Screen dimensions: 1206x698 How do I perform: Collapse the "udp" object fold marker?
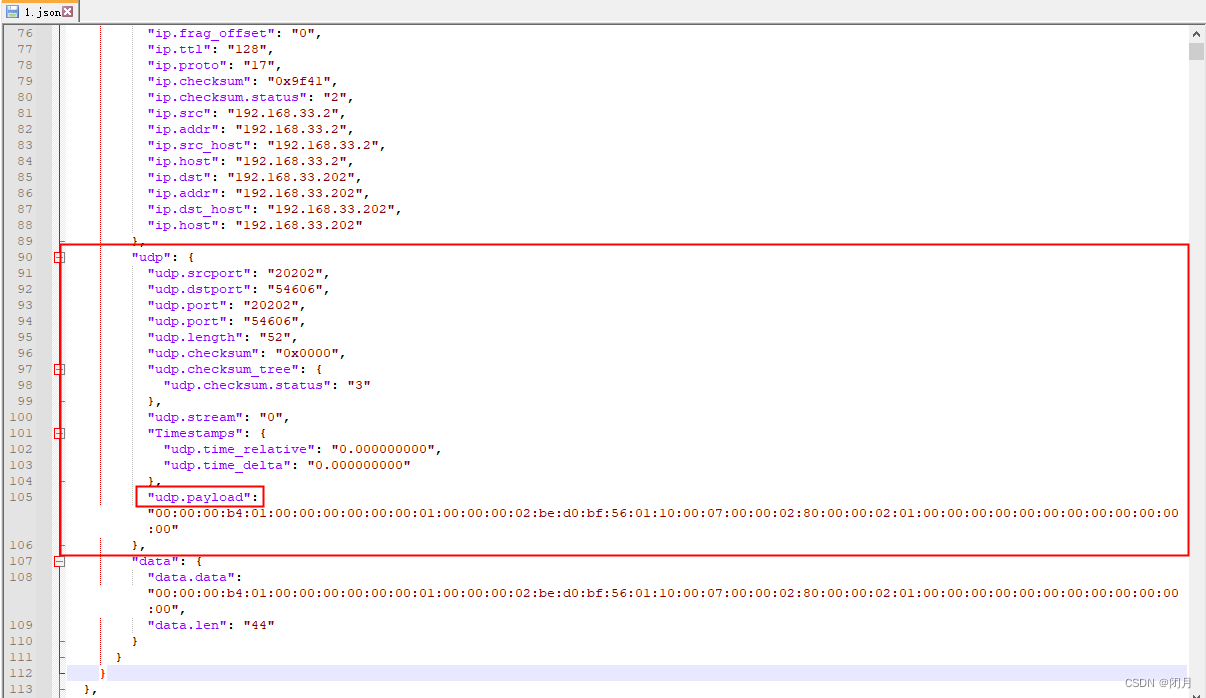tap(60, 257)
